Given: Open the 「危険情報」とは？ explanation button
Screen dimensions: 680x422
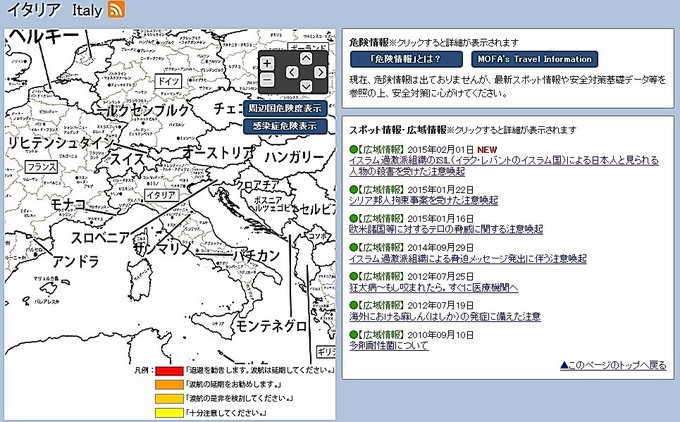Looking at the screenshot, I should coord(404,59).
